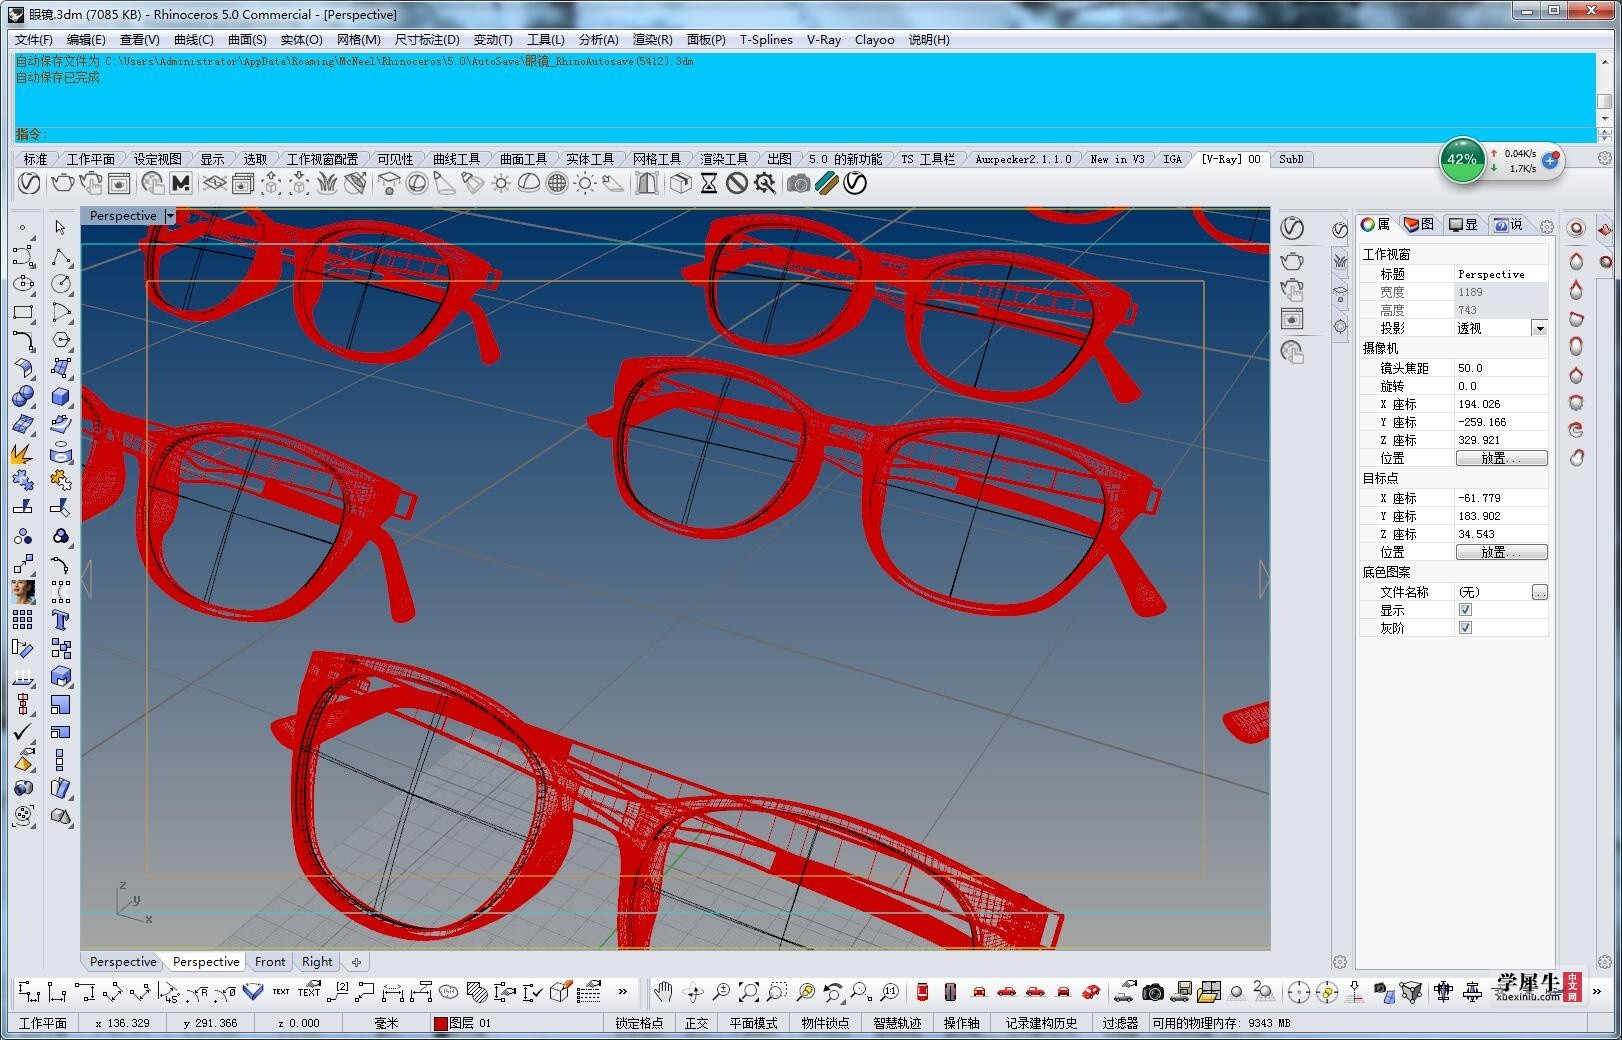Click the camera icon in bottom toolbar

[x=1153, y=992]
